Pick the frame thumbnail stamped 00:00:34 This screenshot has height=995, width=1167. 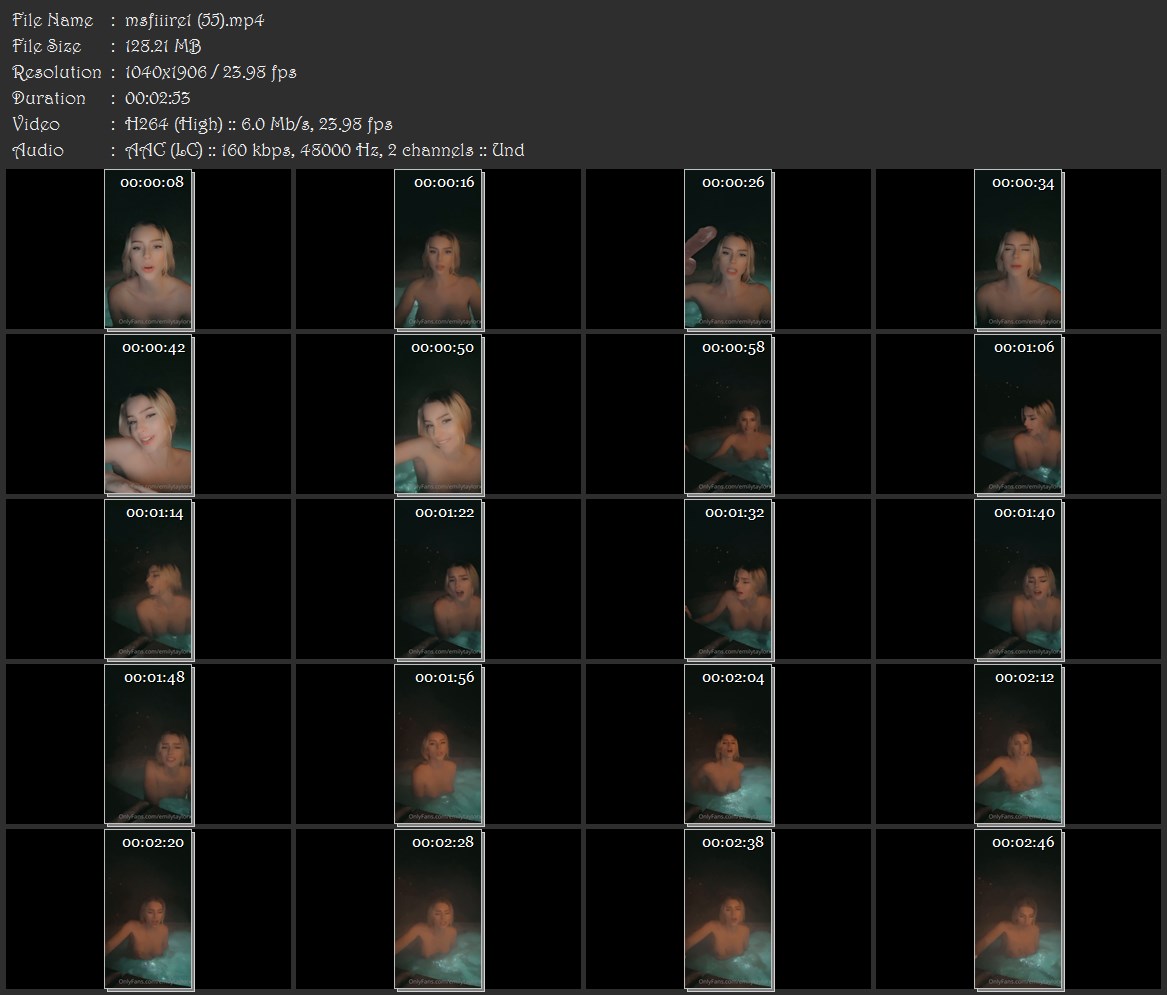point(1019,249)
